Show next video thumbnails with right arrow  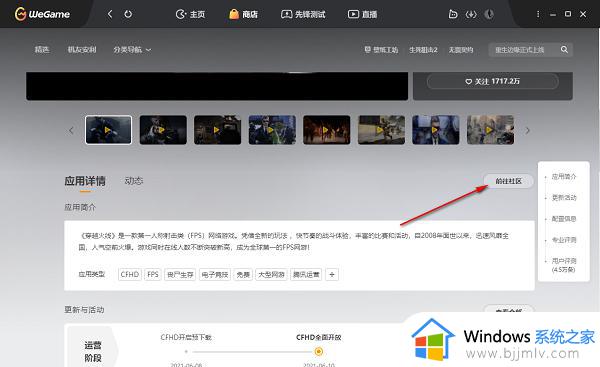point(528,130)
